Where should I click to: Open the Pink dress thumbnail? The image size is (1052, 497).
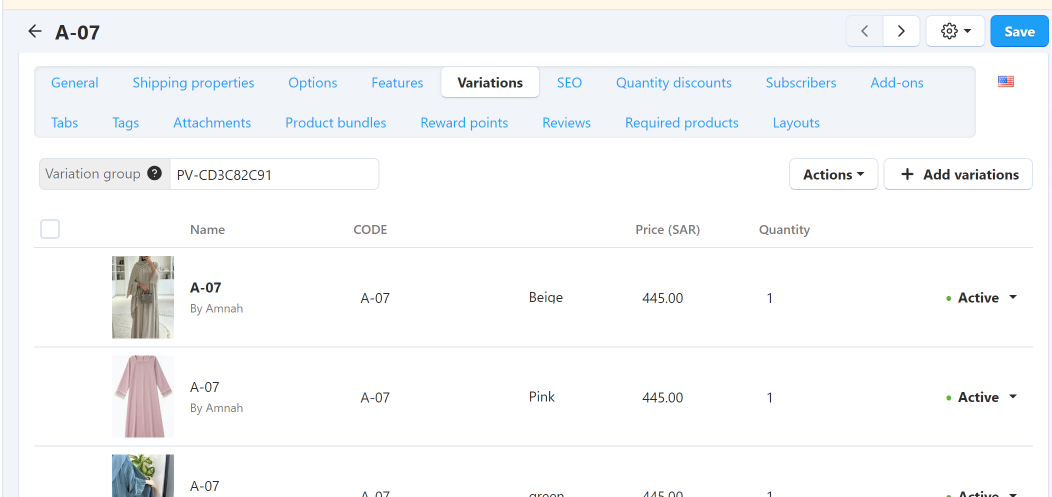click(143, 396)
